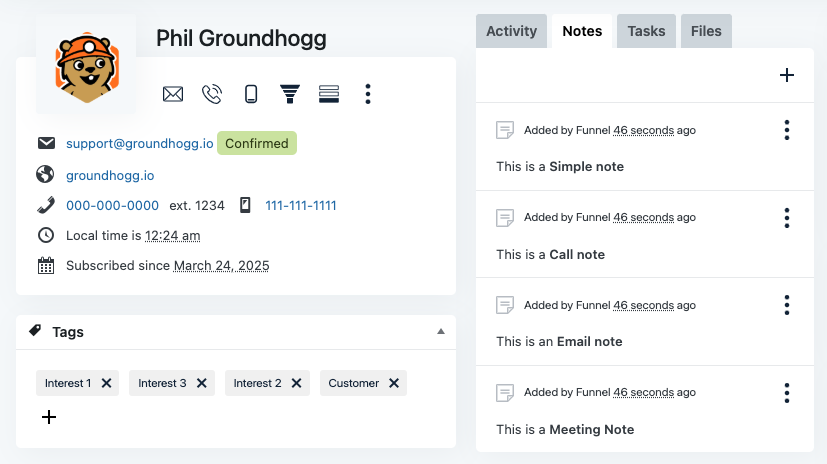Click the 'ext. 1234' extension text
Viewport: 827px width, 464px height.
tap(197, 206)
